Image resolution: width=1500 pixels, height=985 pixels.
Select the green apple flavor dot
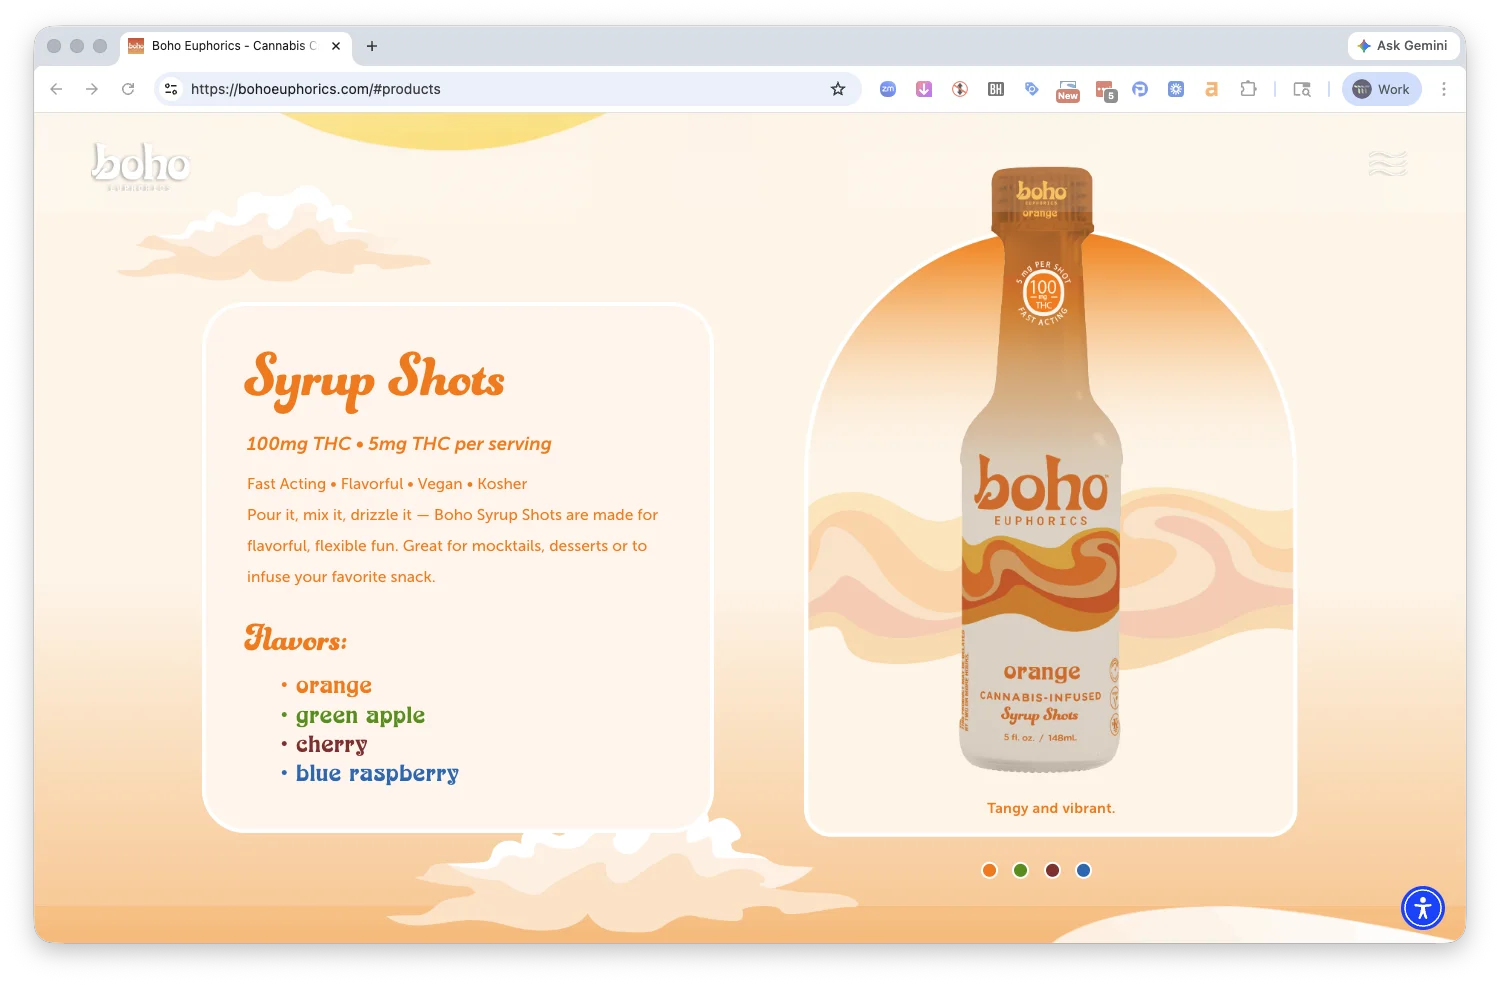click(x=1020, y=870)
